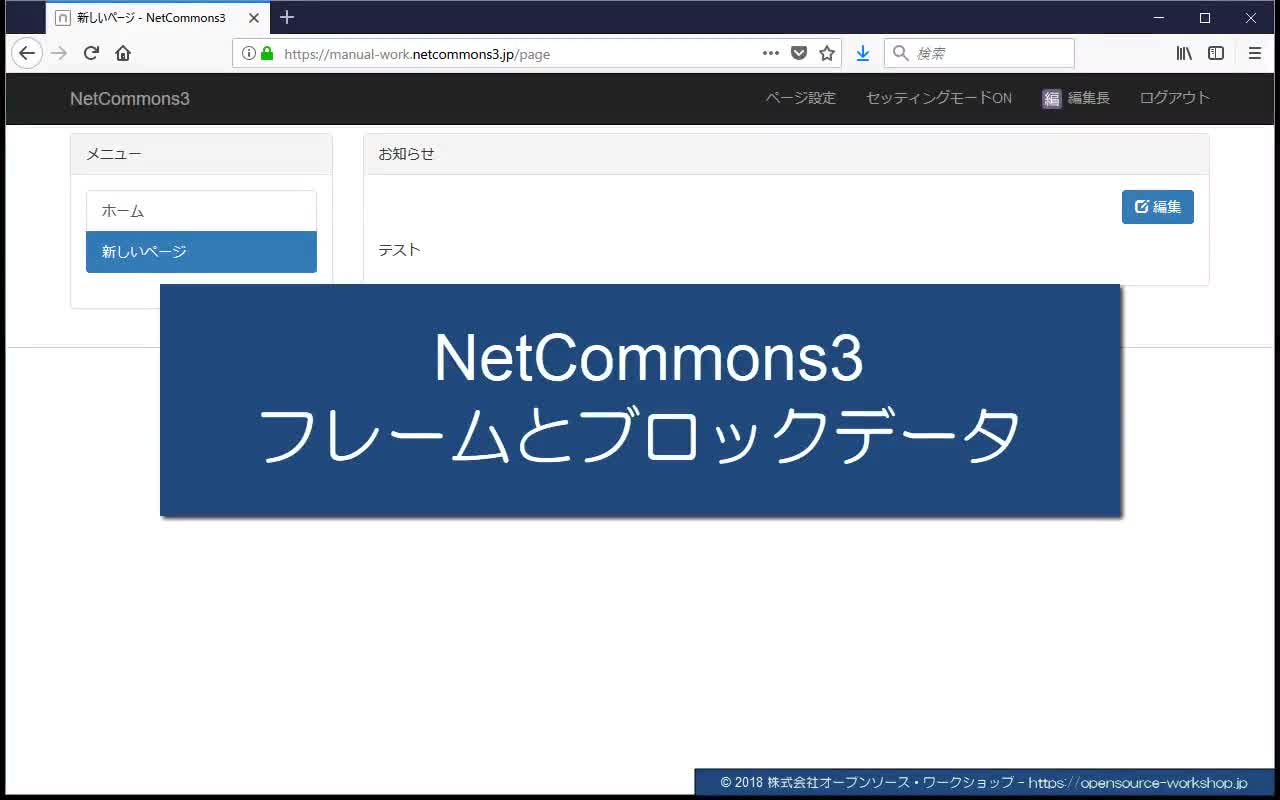Go back with the browser back arrow
Viewport: 1280px width, 800px height.
[27, 53]
